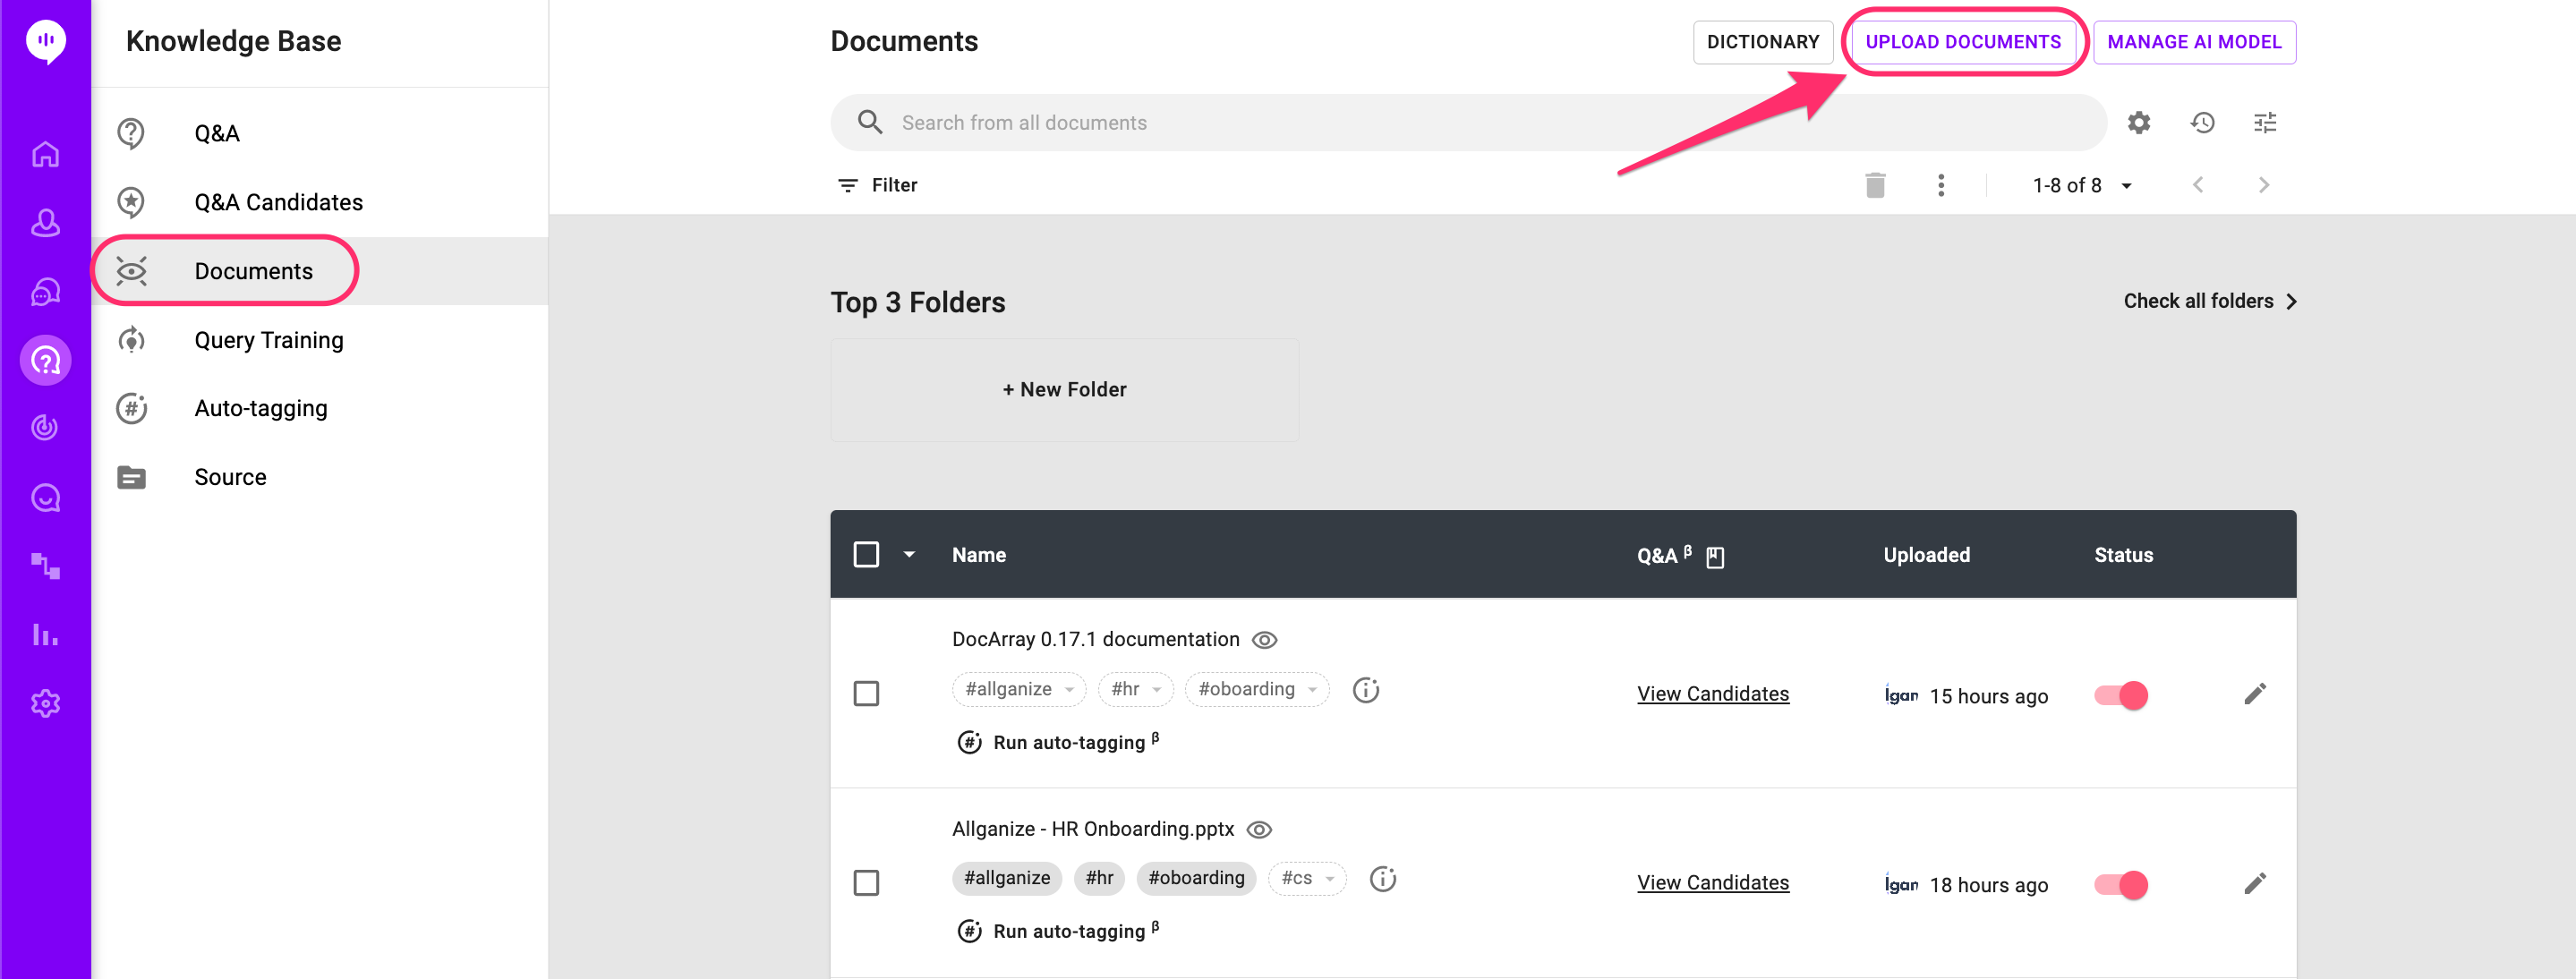Click the UPLOAD DOCUMENTS button
The height and width of the screenshot is (979, 2576).
point(1963,42)
